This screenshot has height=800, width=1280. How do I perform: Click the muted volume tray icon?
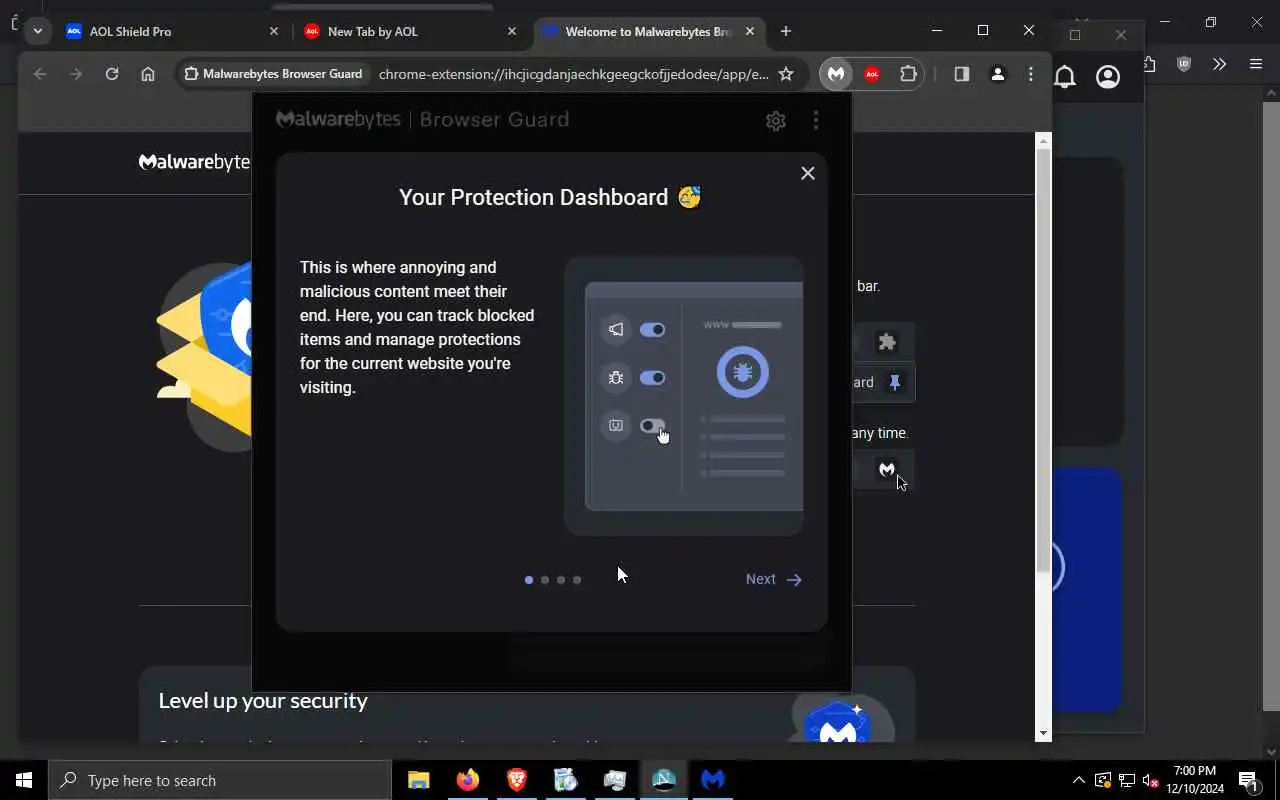coord(1151,780)
